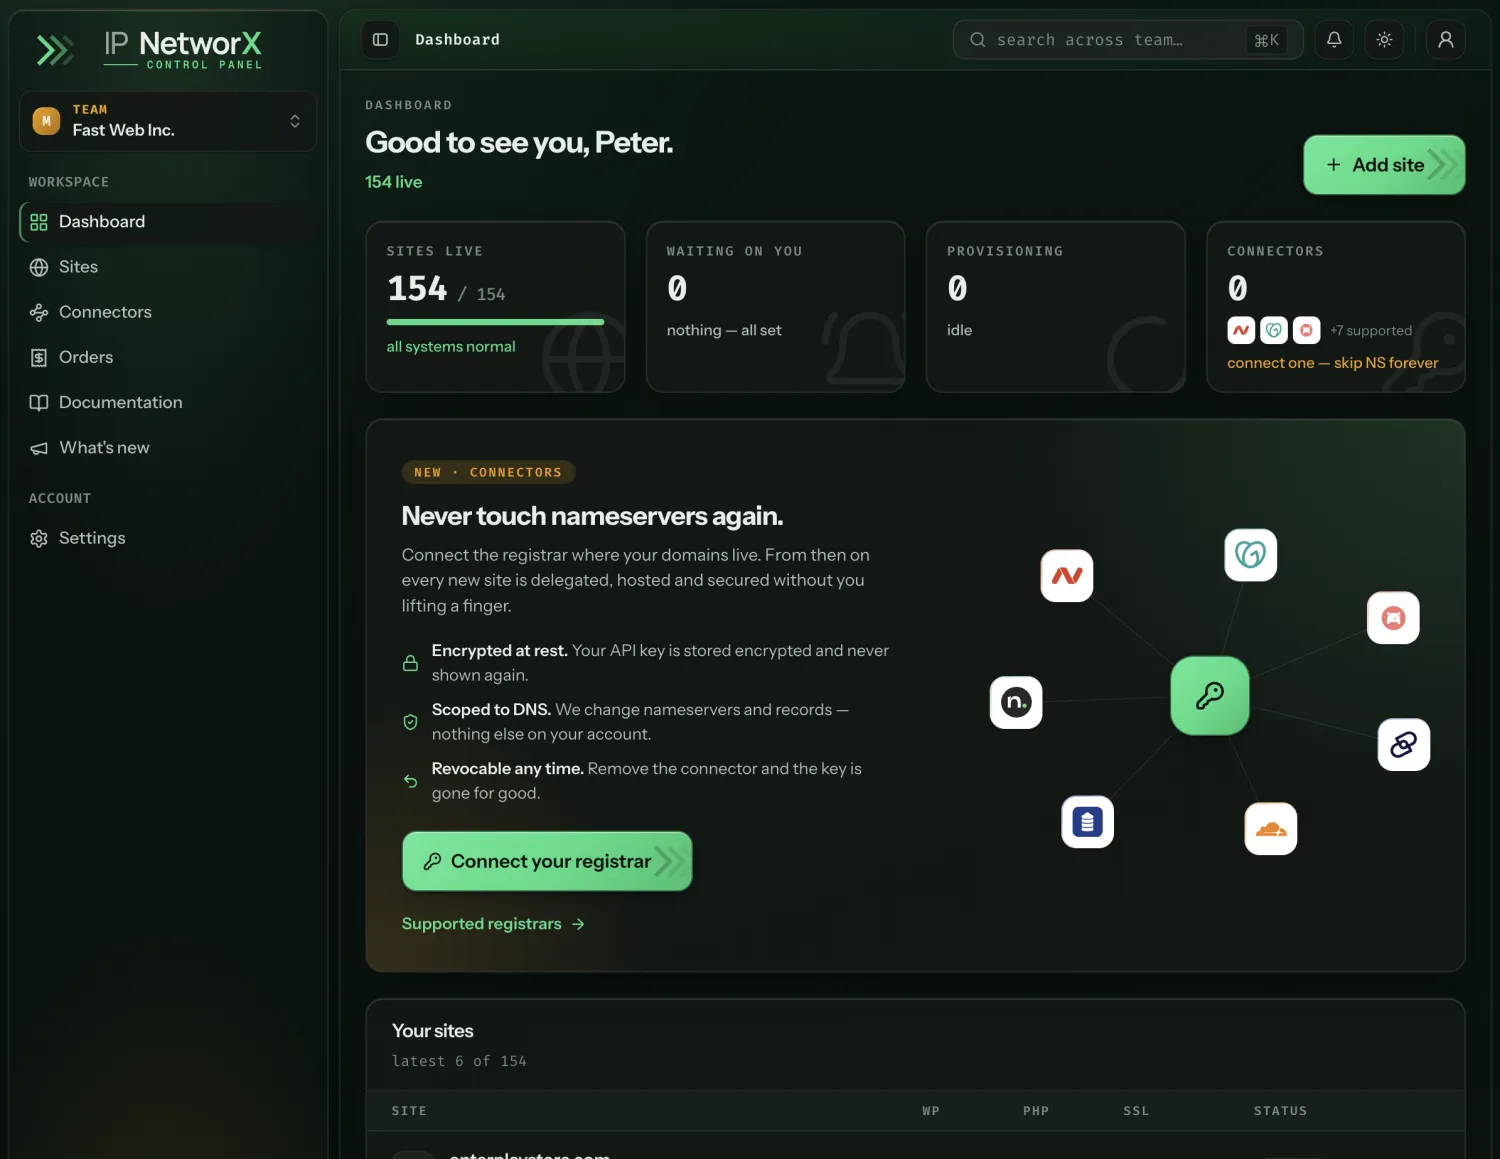Click the third red registrar icon in Connectors card

(1306, 330)
